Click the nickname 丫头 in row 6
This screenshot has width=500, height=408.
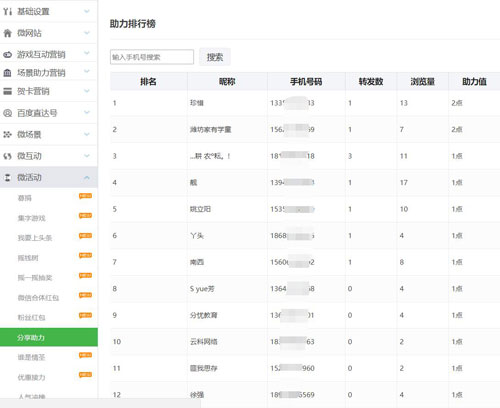click(x=197, y=236)
